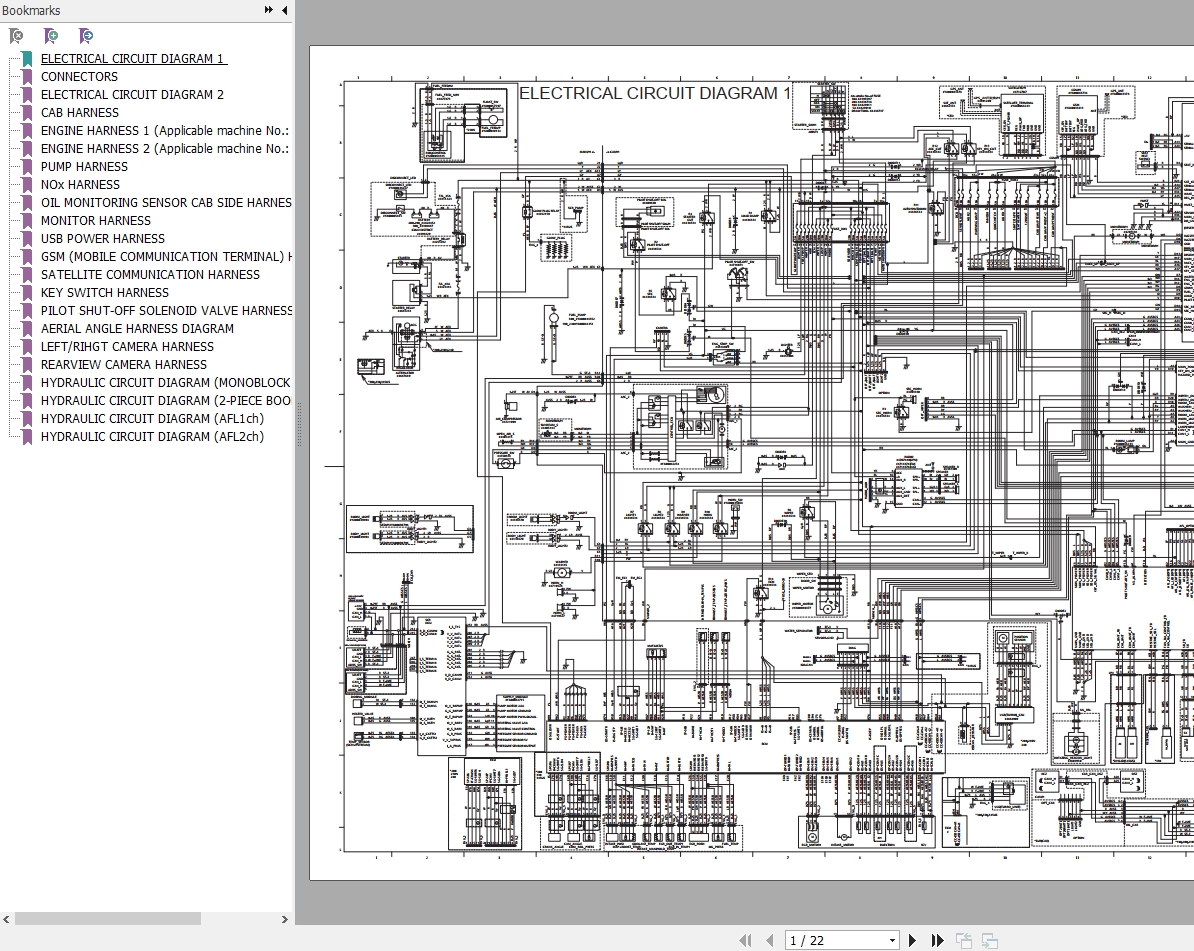Click the add new bookmark icon

click(51, 36)
